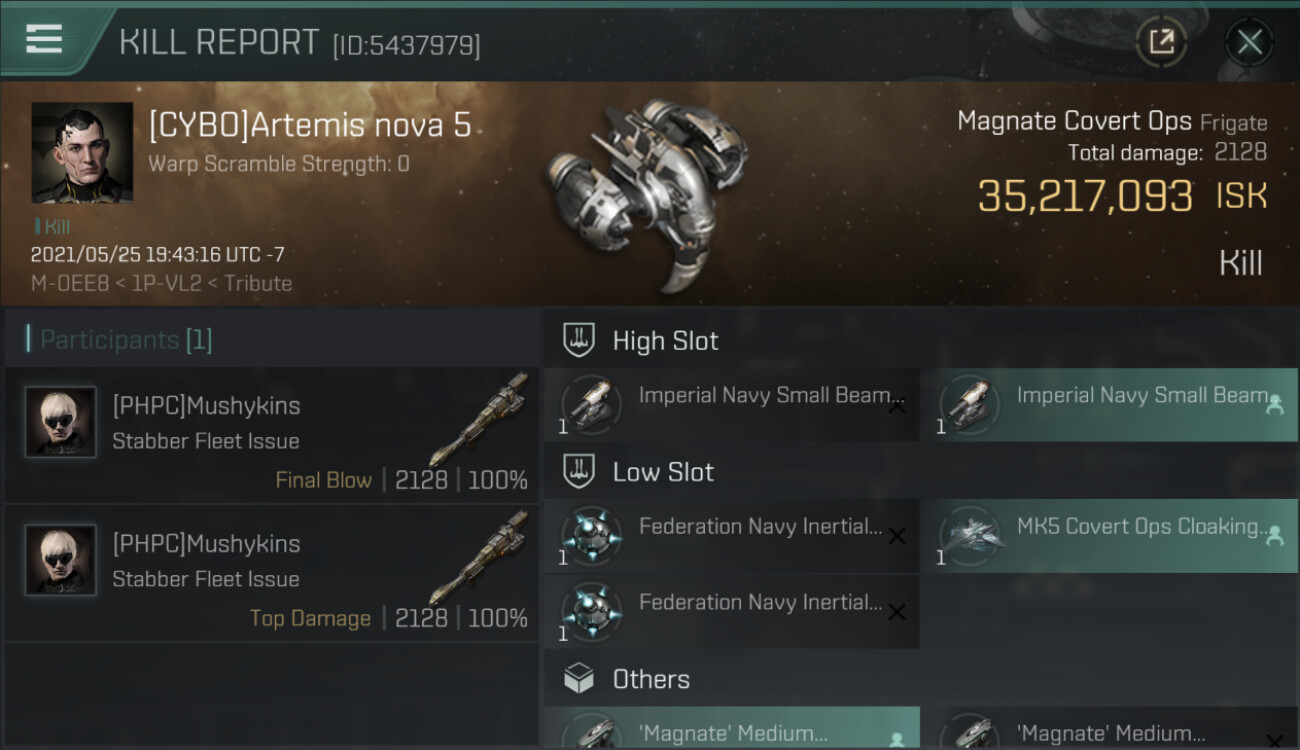Open the hamburger menu icon
This screenshot has height=750, width=1300.
pyautogui.click(x=44, y=39)
